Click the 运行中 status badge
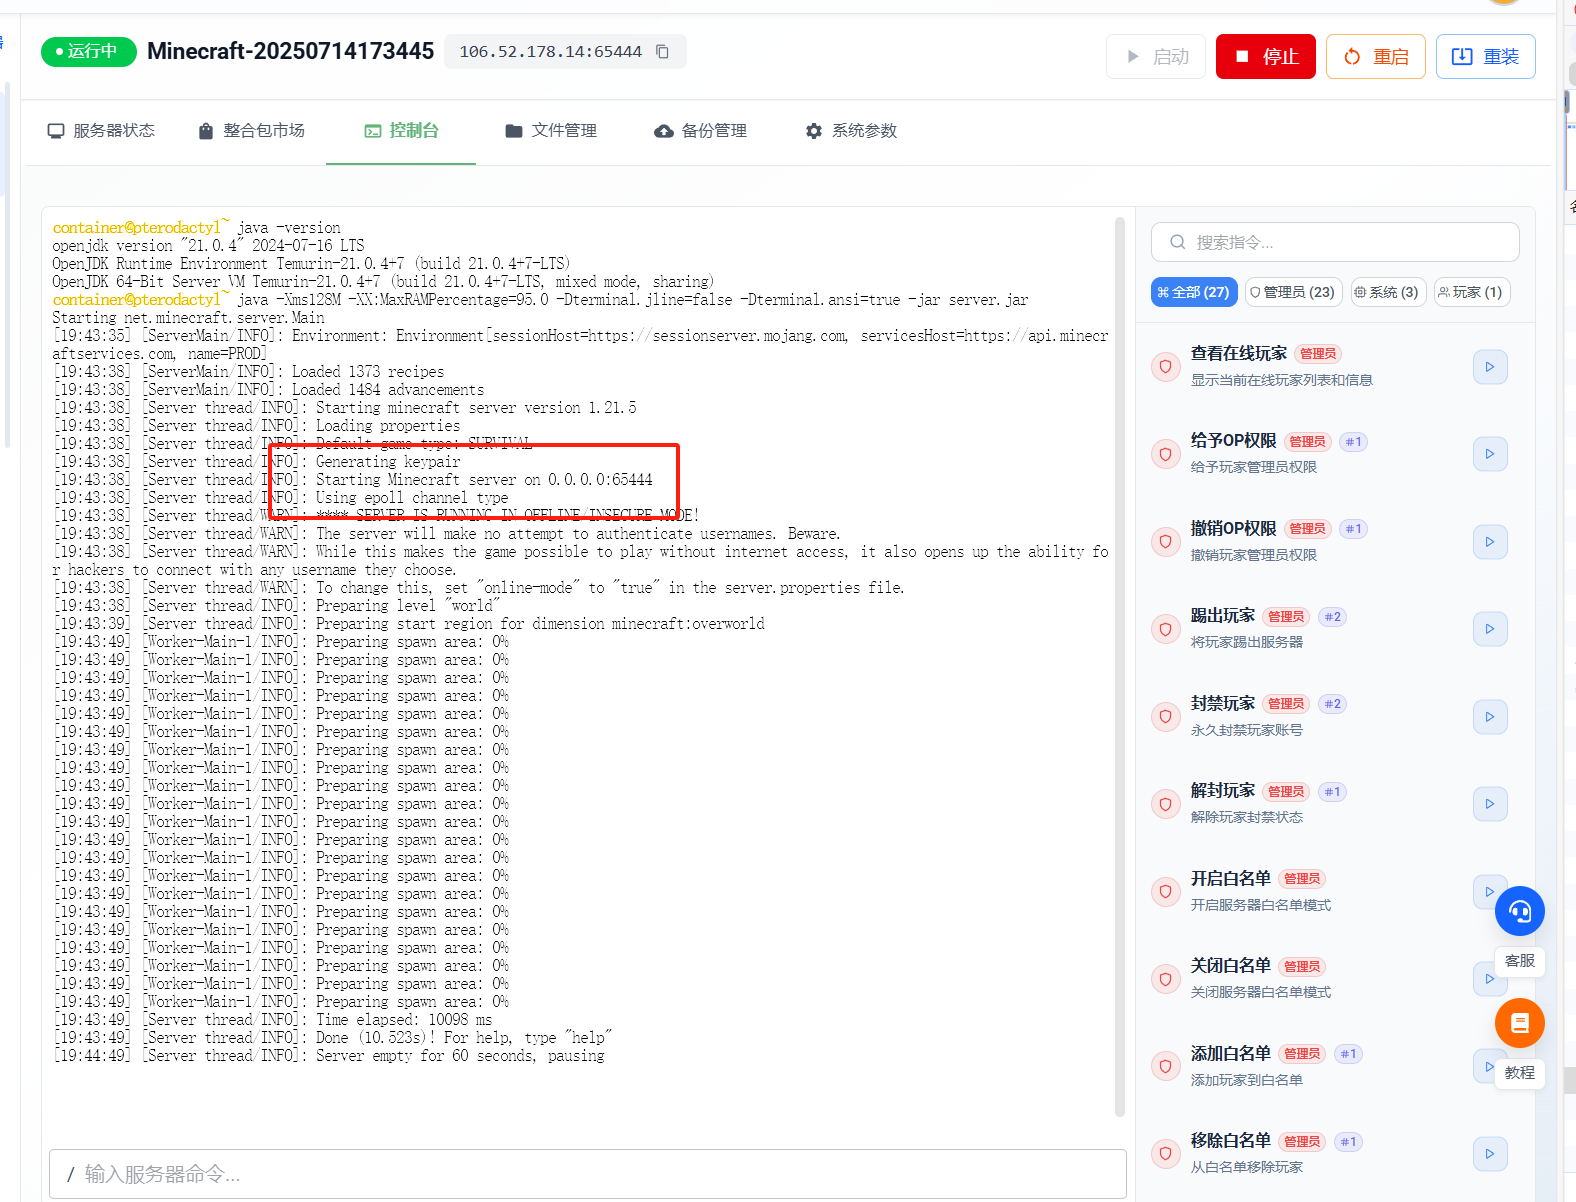 click(88, 51)
